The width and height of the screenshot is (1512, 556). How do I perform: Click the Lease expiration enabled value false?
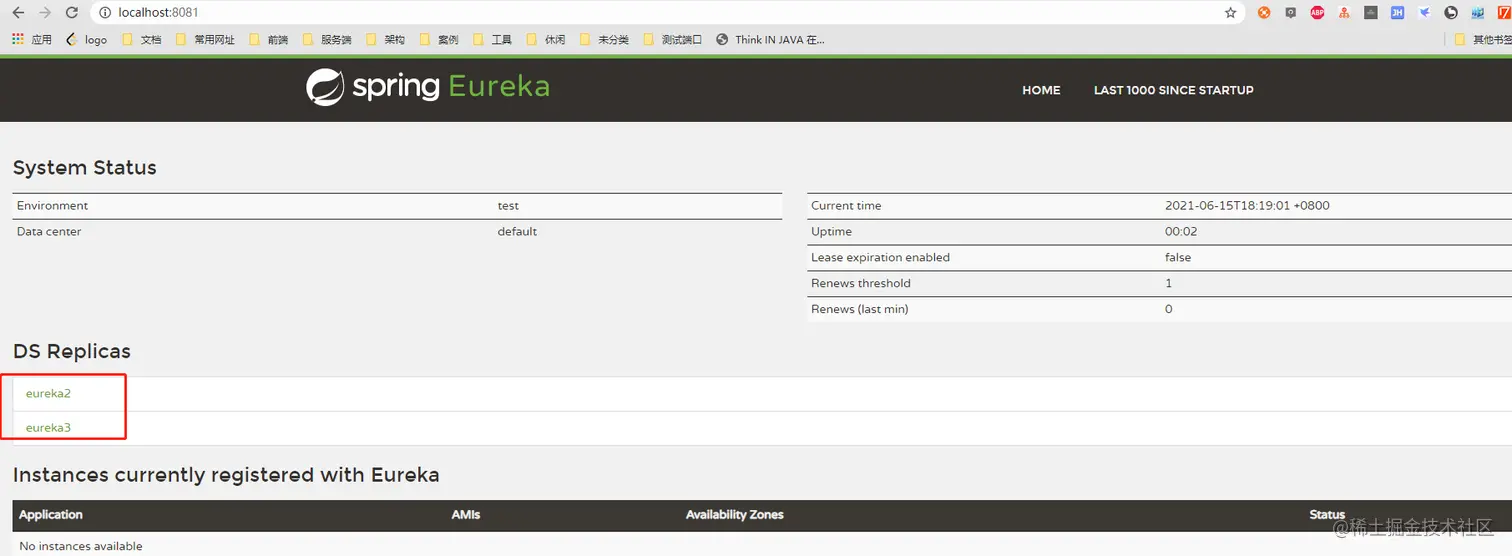1178,258
